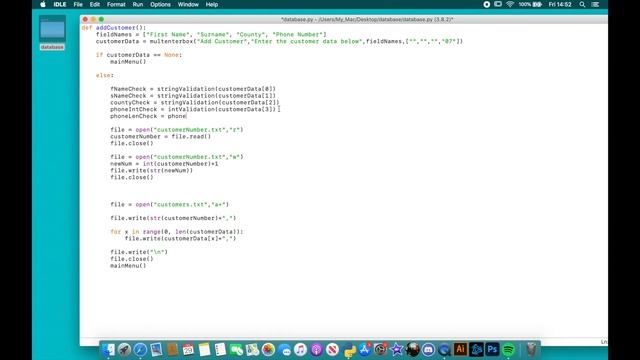Open the Window menu
This screenshot has width=640, height=360.
pyautogui.click(x=188, y=4)
